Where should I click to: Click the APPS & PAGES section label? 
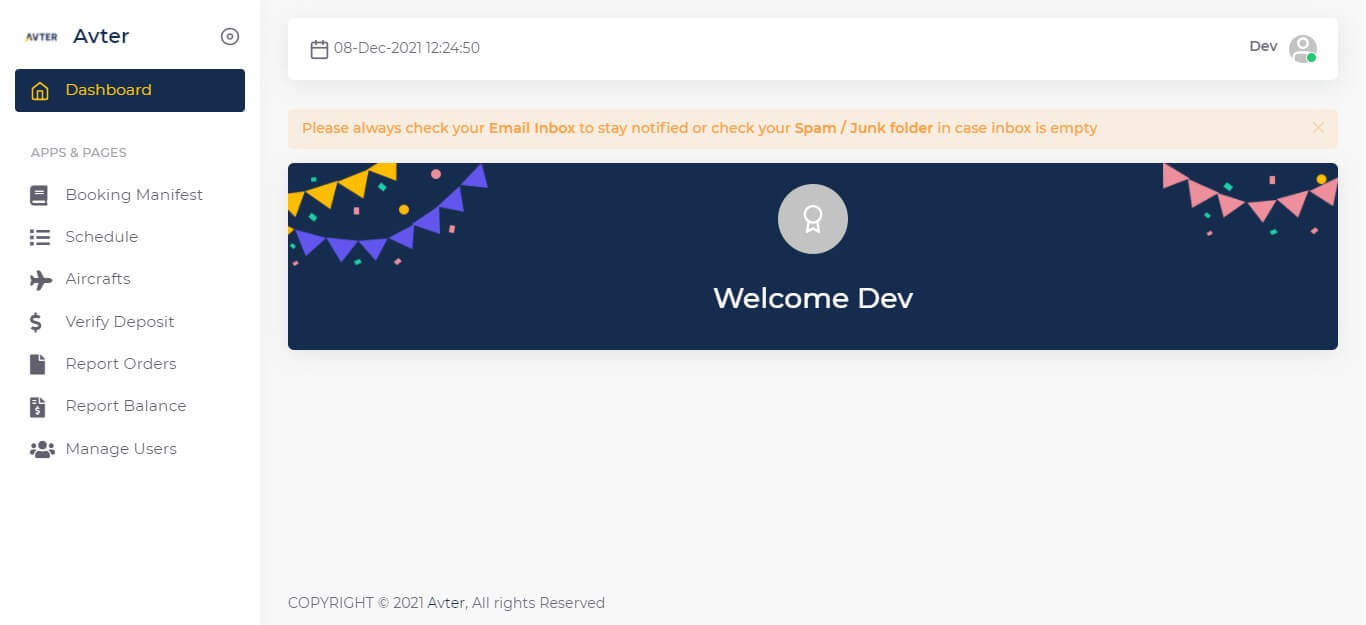pyautogui.click(x=79, y=153)
